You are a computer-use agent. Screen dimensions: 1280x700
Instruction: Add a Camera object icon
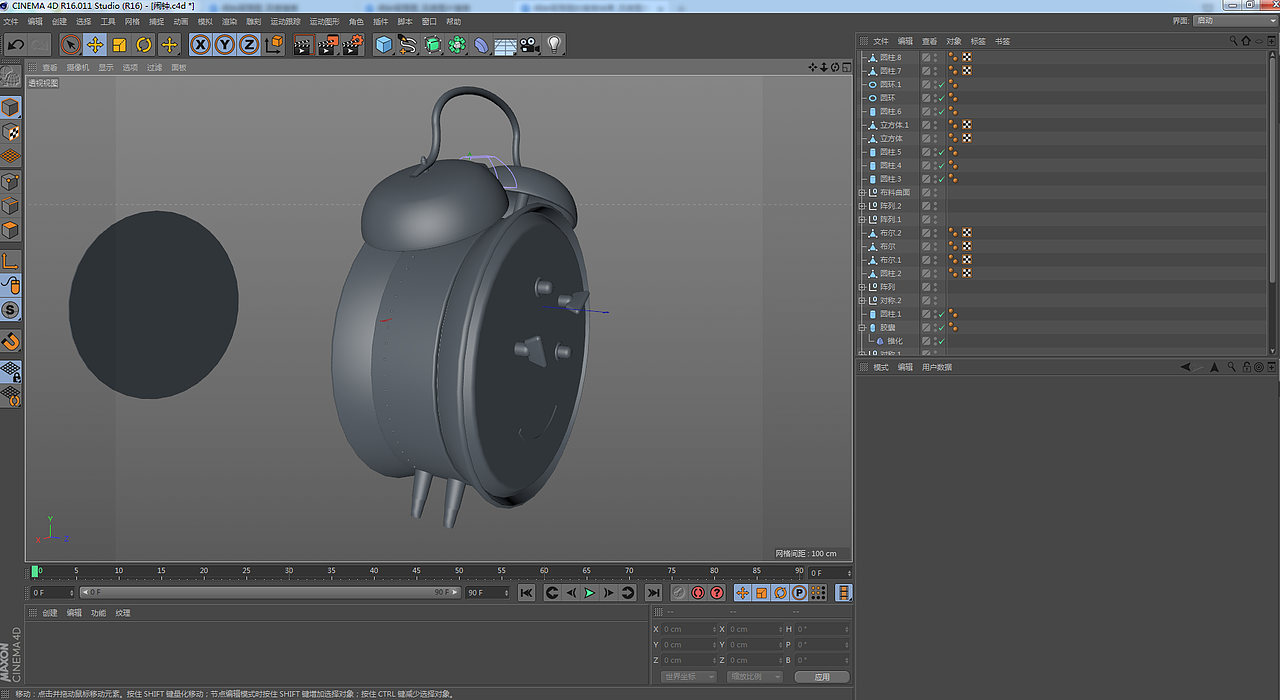click(x=529, y=44)
